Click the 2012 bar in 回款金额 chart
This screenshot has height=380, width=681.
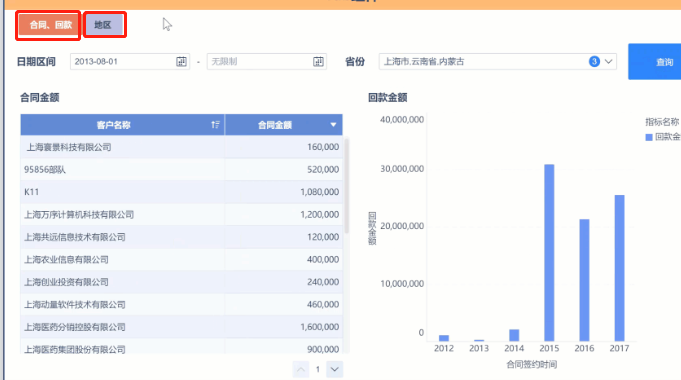point(444,338)
